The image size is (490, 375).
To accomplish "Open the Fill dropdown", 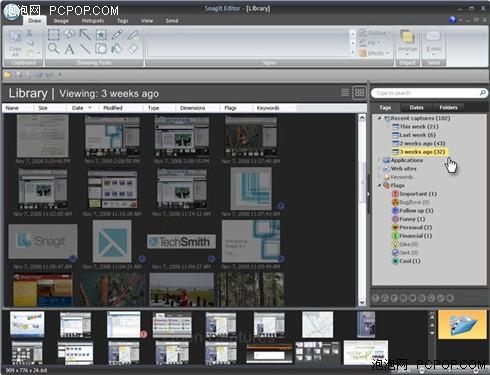I will pos(370,43).
